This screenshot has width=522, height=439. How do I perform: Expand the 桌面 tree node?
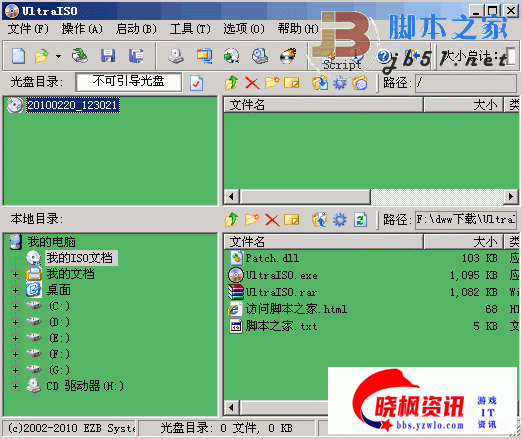tap(15, 290)
